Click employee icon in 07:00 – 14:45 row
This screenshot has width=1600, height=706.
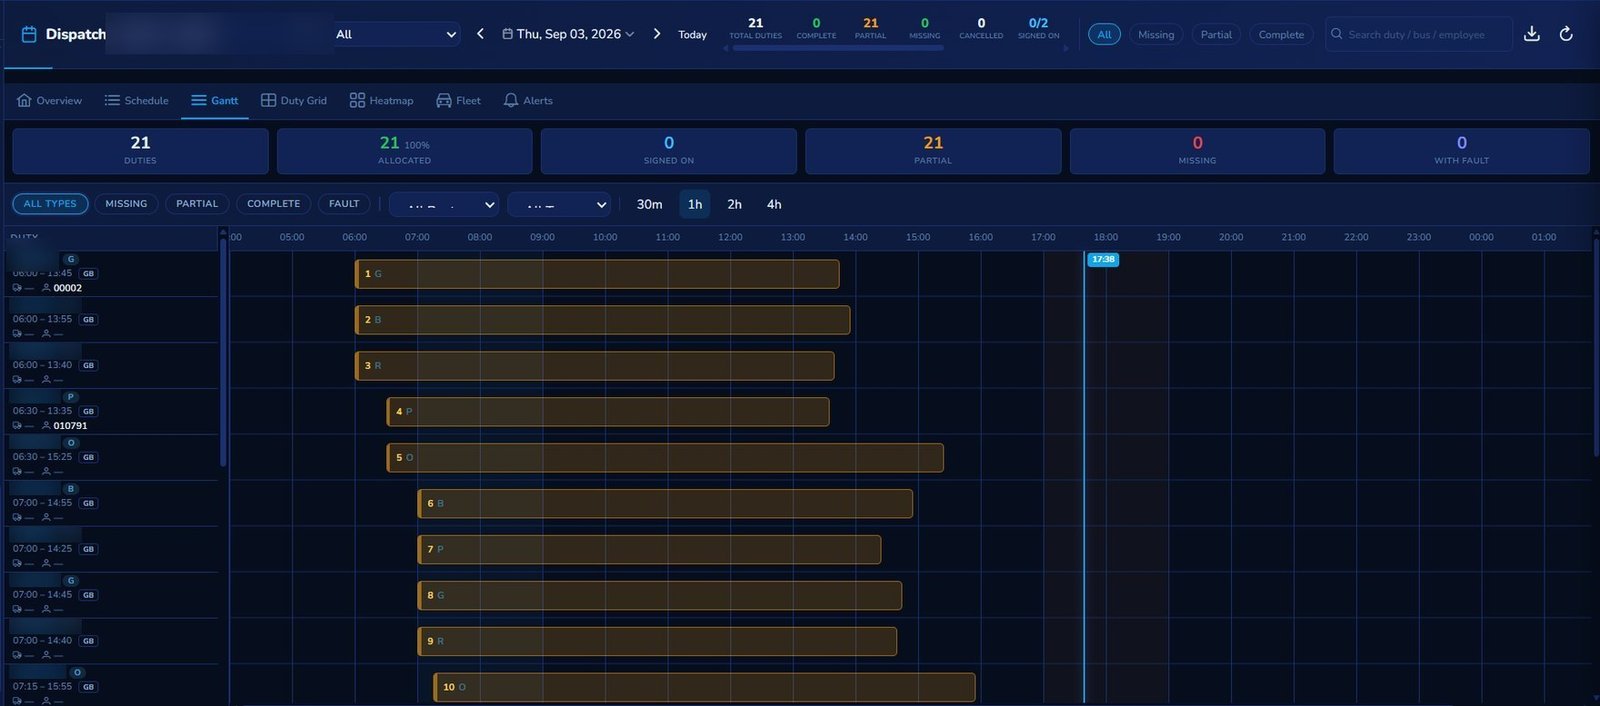pos(46,610)
